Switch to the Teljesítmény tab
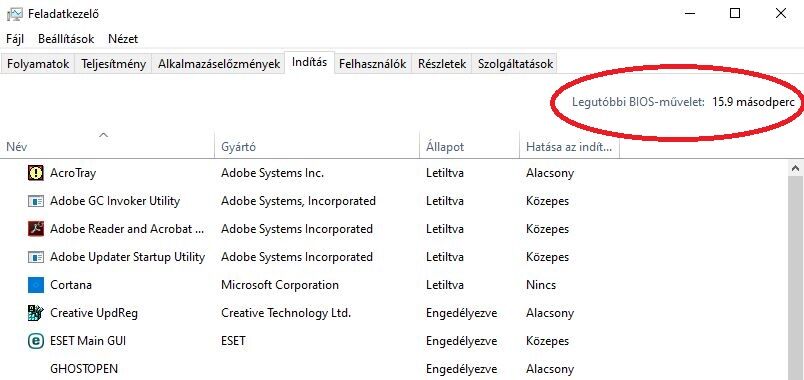This screenshot has height=380, width=804. [113, 64]
